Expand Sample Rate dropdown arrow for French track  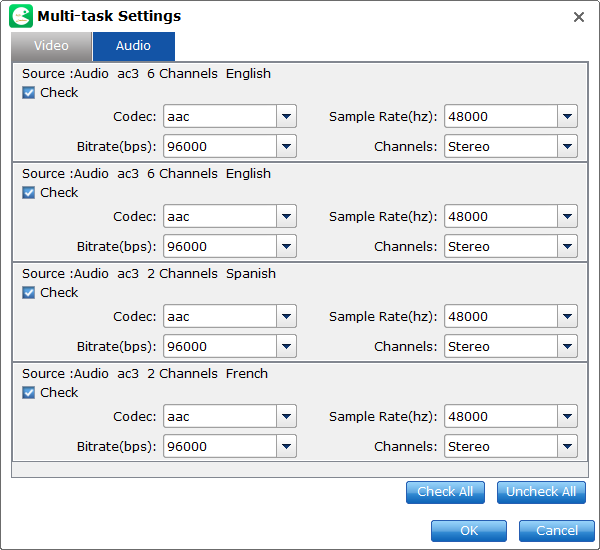coord(567,416)
